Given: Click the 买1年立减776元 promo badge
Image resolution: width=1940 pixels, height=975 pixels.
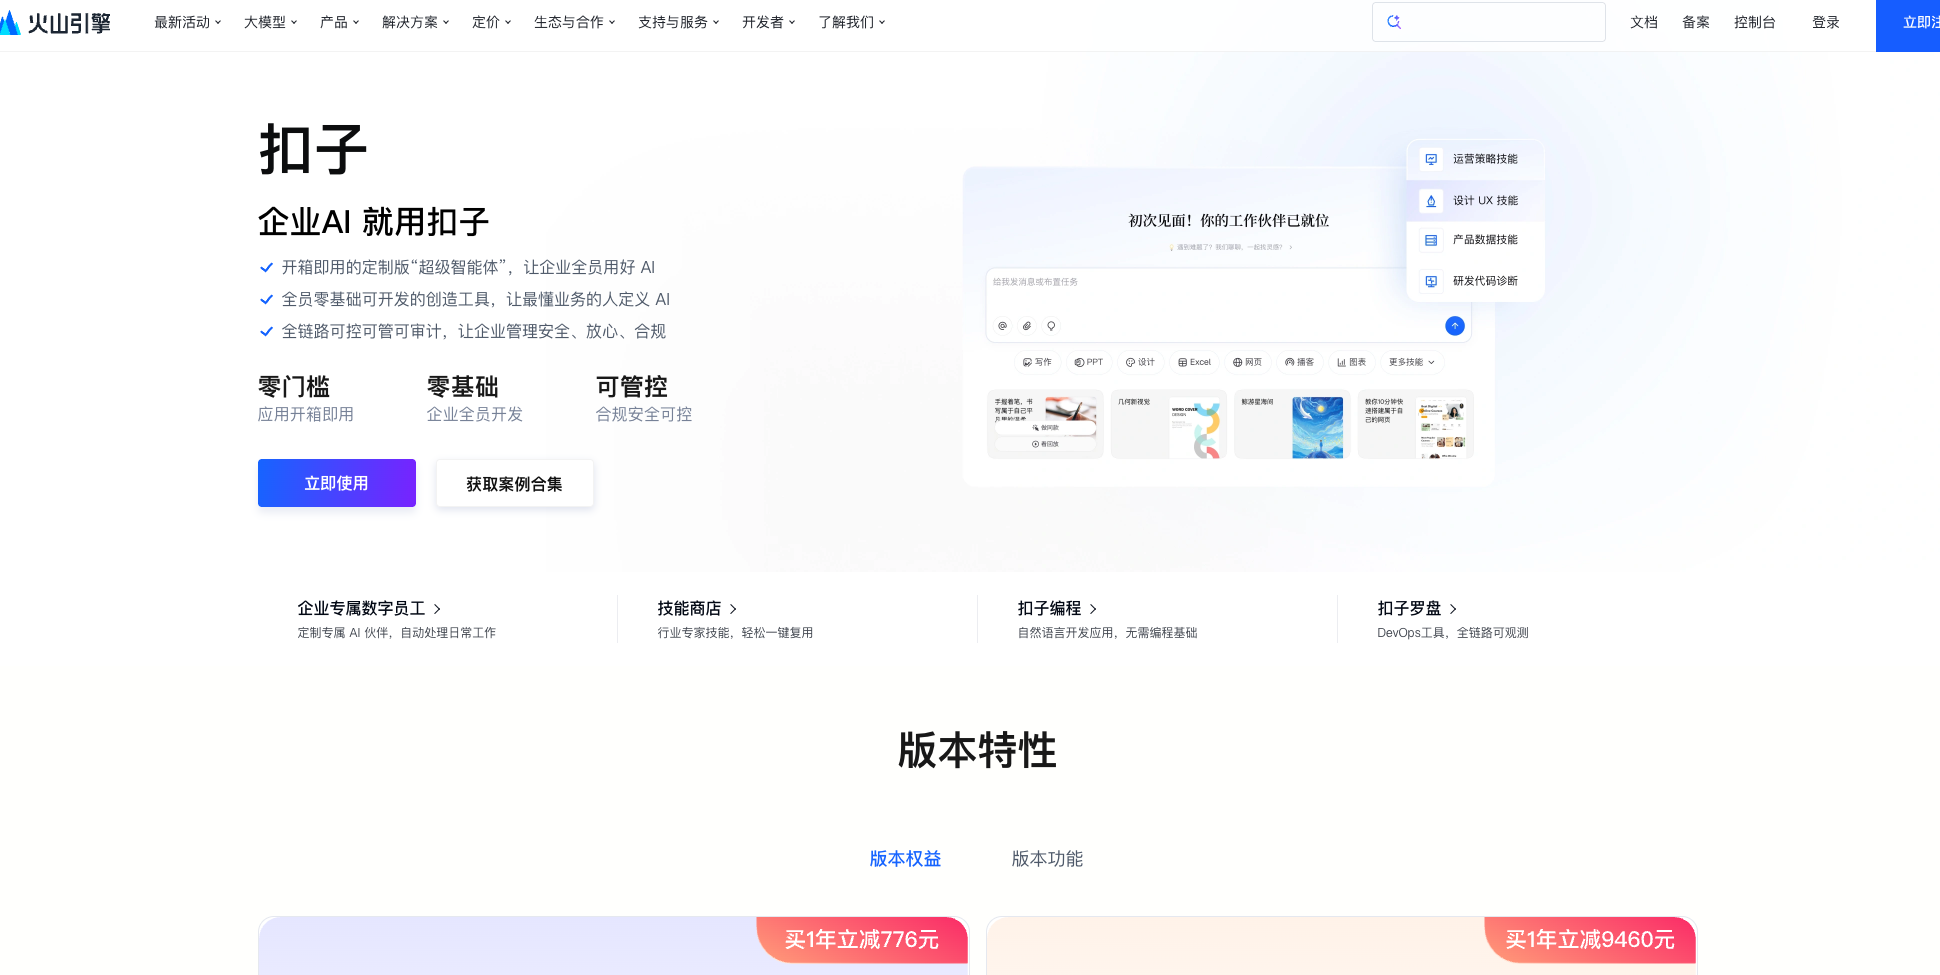Looking at the screenshot, I should pyautogui.click(x=862, y=940).
